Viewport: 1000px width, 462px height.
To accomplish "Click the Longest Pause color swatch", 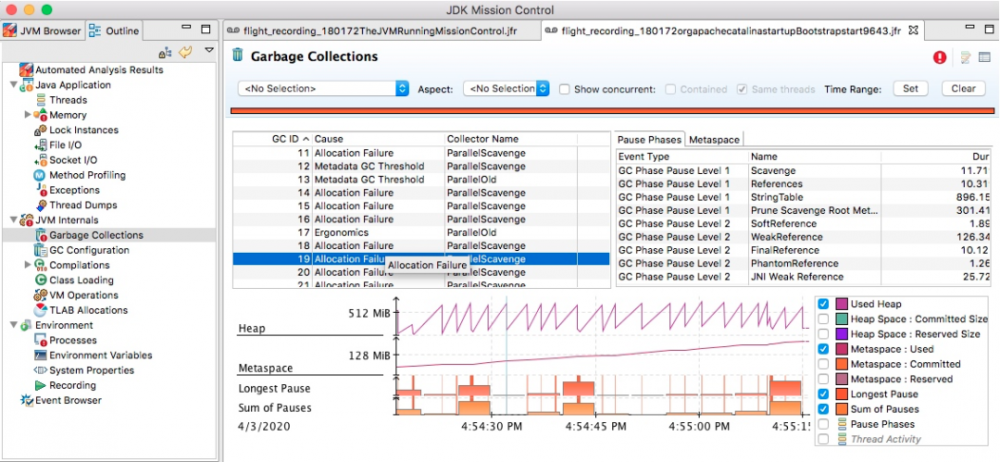I will (841, 394).
